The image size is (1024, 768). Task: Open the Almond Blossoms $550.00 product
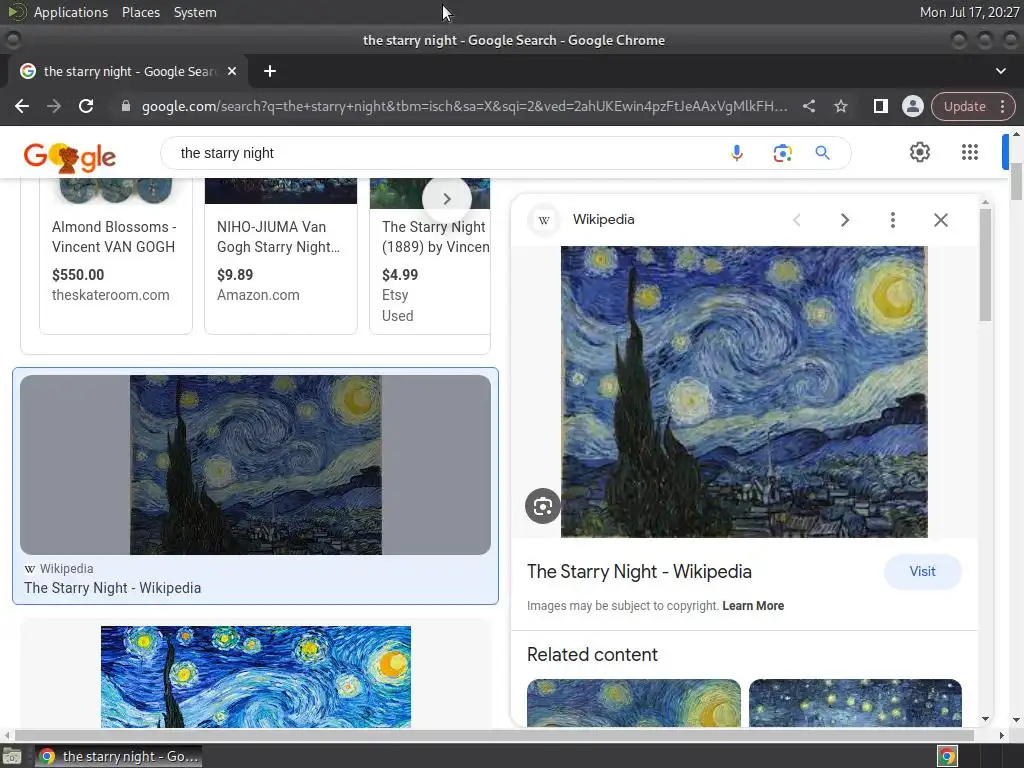pos(116,256)
